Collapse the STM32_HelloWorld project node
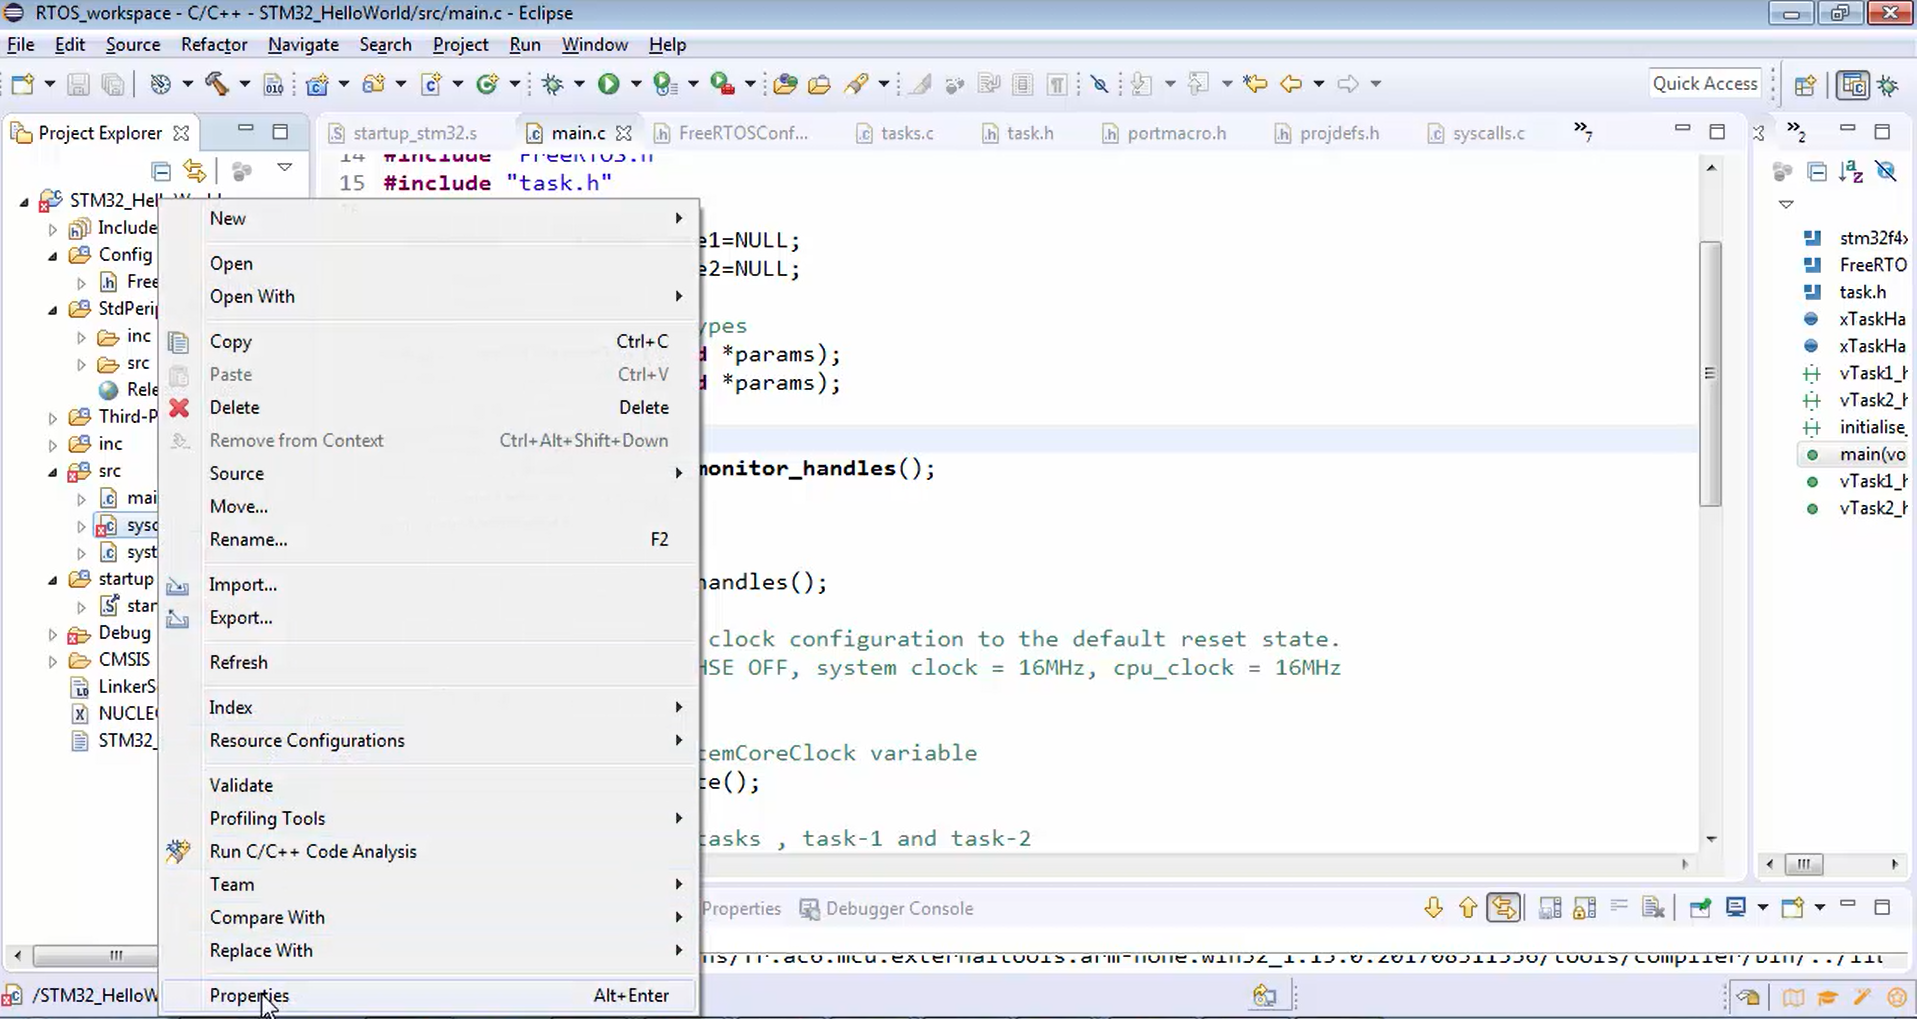 click(x=24, y=202)
